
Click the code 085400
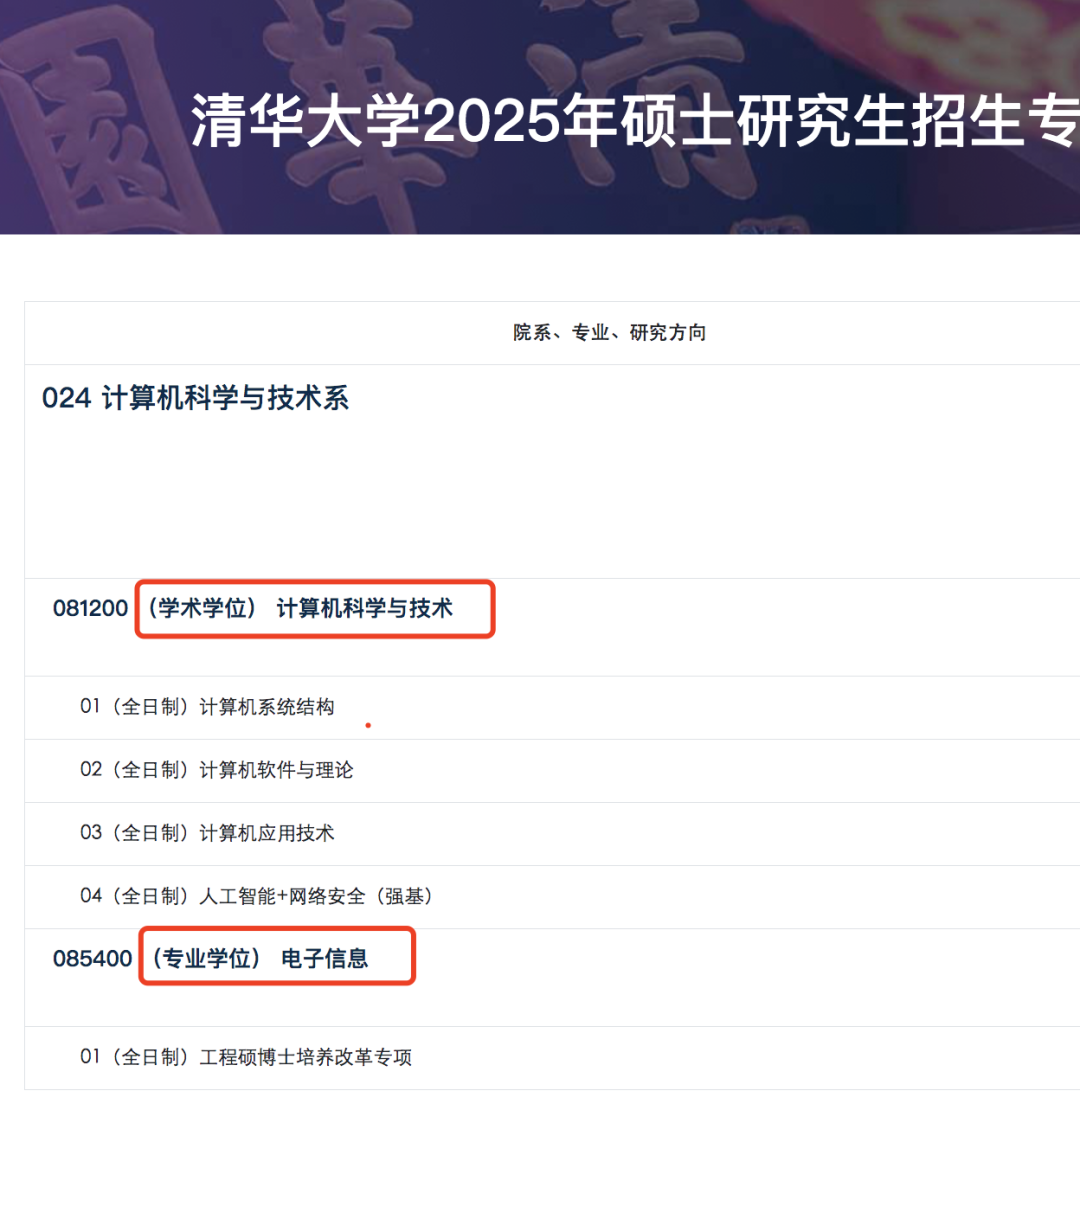click(x=92, y=958)
